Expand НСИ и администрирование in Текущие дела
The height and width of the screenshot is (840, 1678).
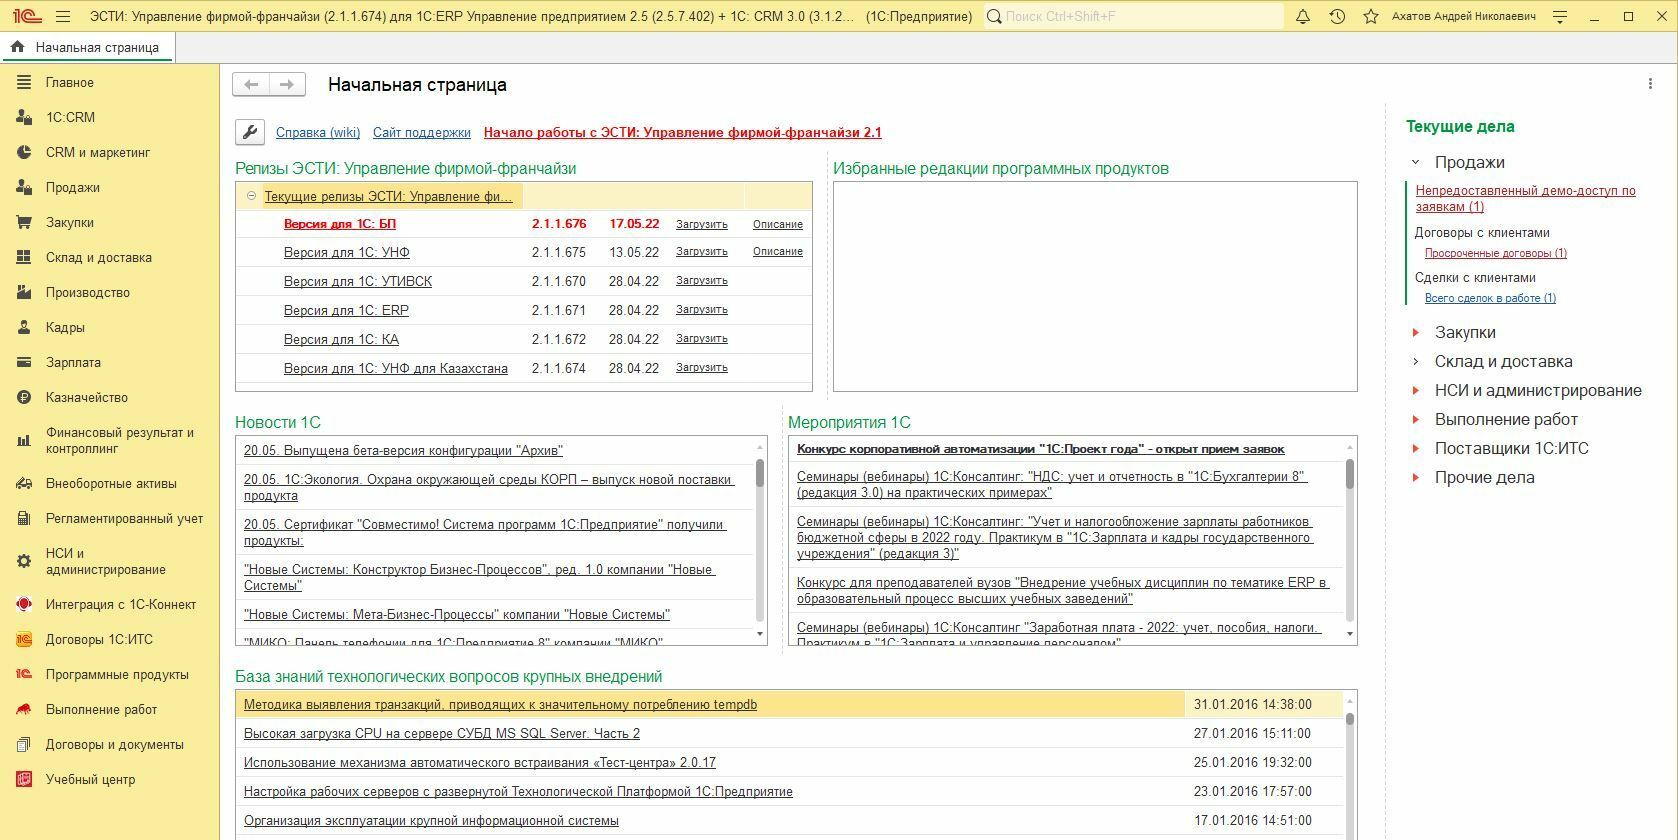click(x=1415, y=390)
